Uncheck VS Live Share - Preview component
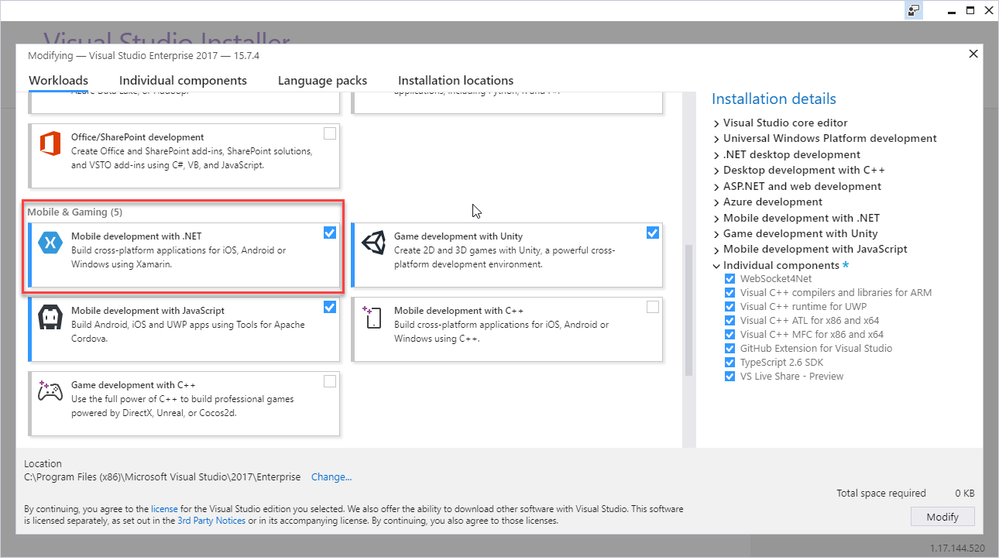 click(729, 377)
